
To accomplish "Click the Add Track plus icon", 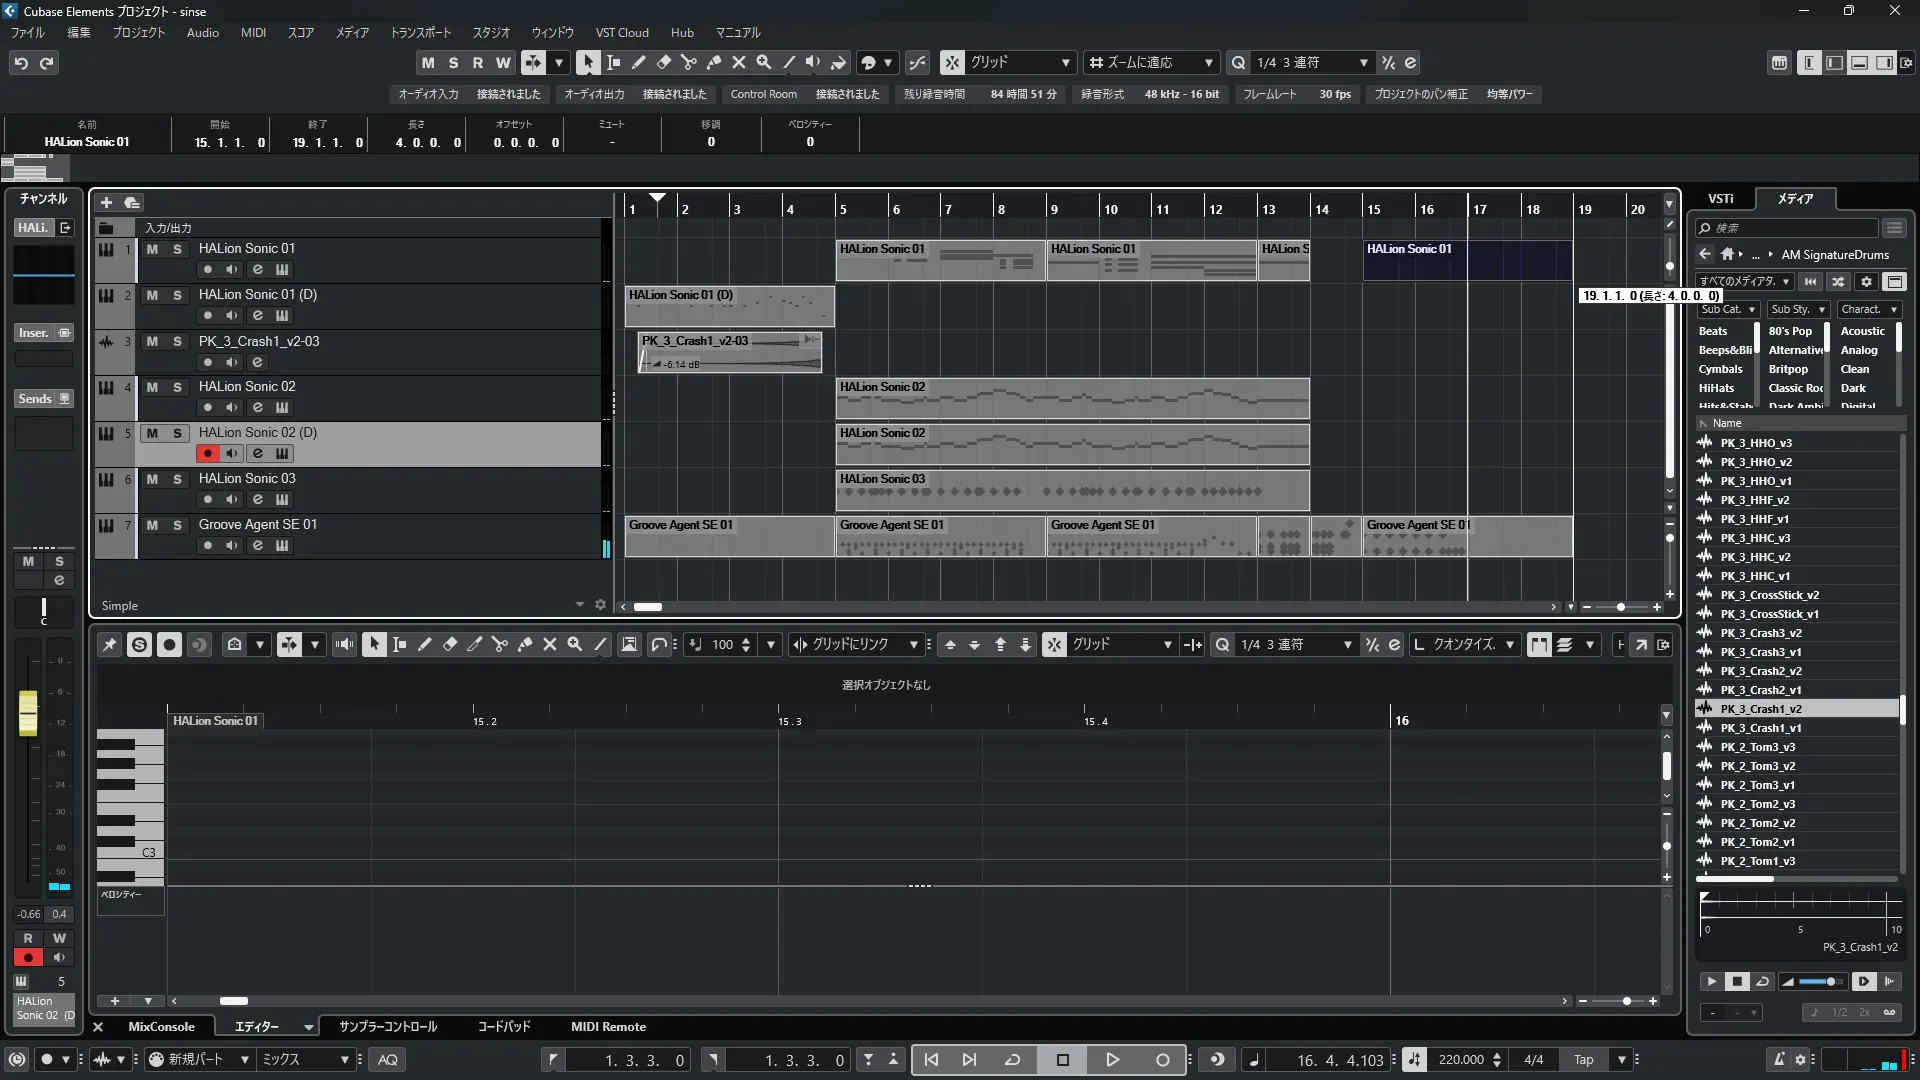I will click(106, 202).
